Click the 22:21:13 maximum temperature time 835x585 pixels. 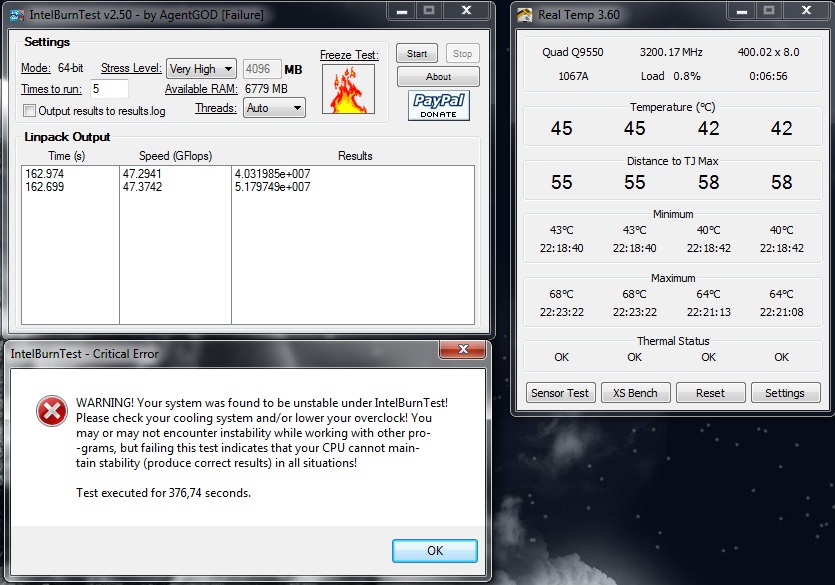[x=709, y=312]
